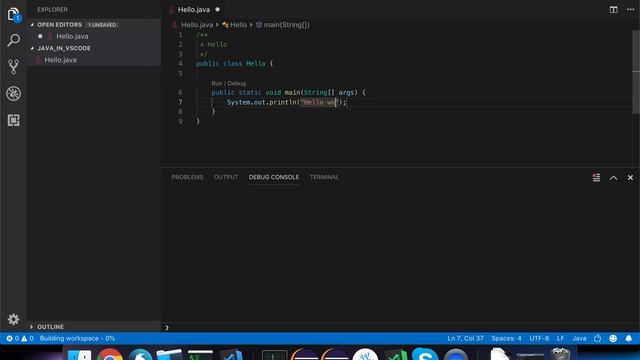This screenshot has width=640, height=360.
Task: Close the bottom panel
Action: click(630, 178)
